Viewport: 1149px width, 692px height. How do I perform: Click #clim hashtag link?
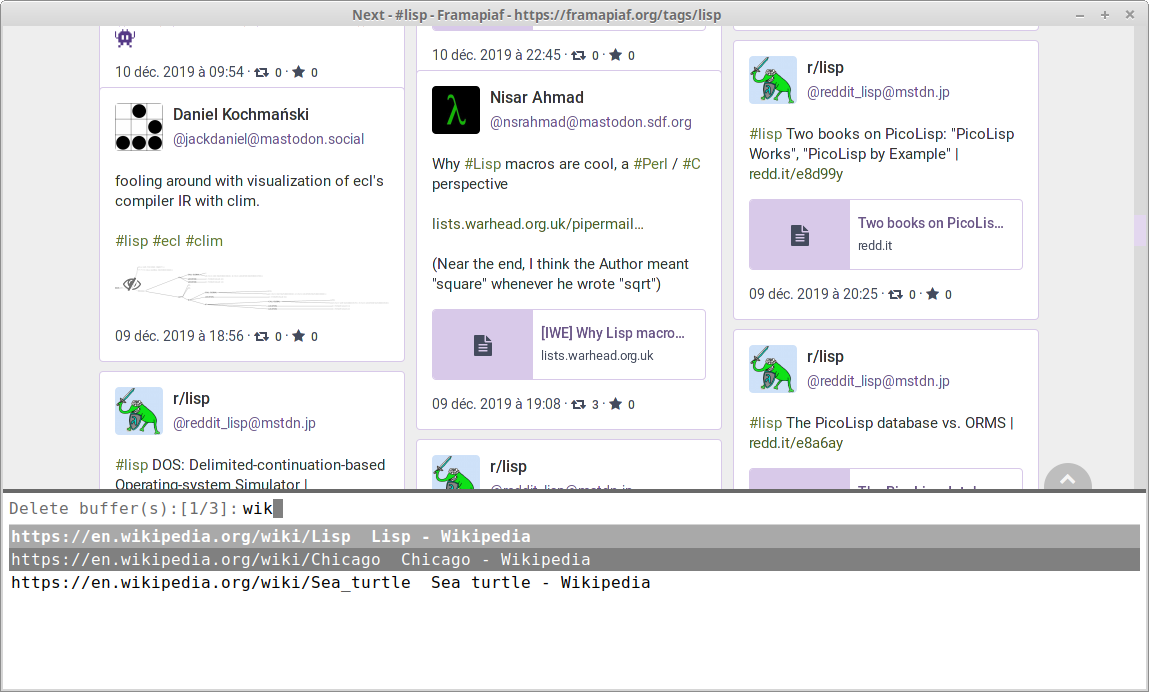click(204, 241)
